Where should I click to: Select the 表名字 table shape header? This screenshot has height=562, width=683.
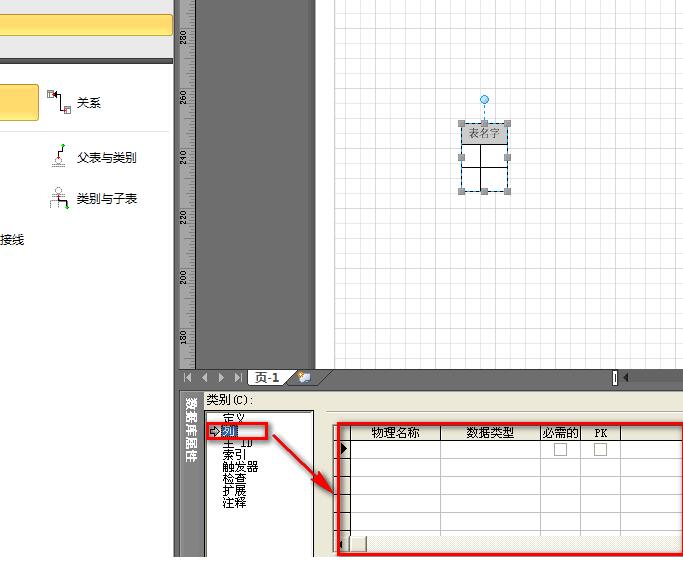(x=484, y=133)
